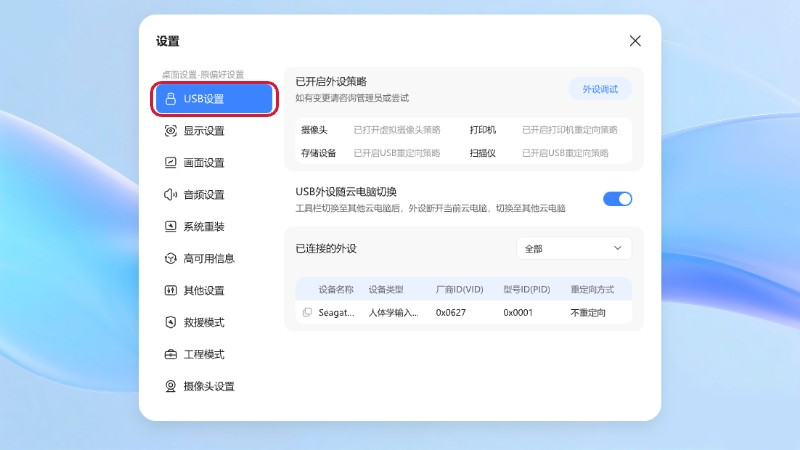
Task: Click the 系统重装 icon in sidebar
Action: pyautogui.click(x=170, y=227)
